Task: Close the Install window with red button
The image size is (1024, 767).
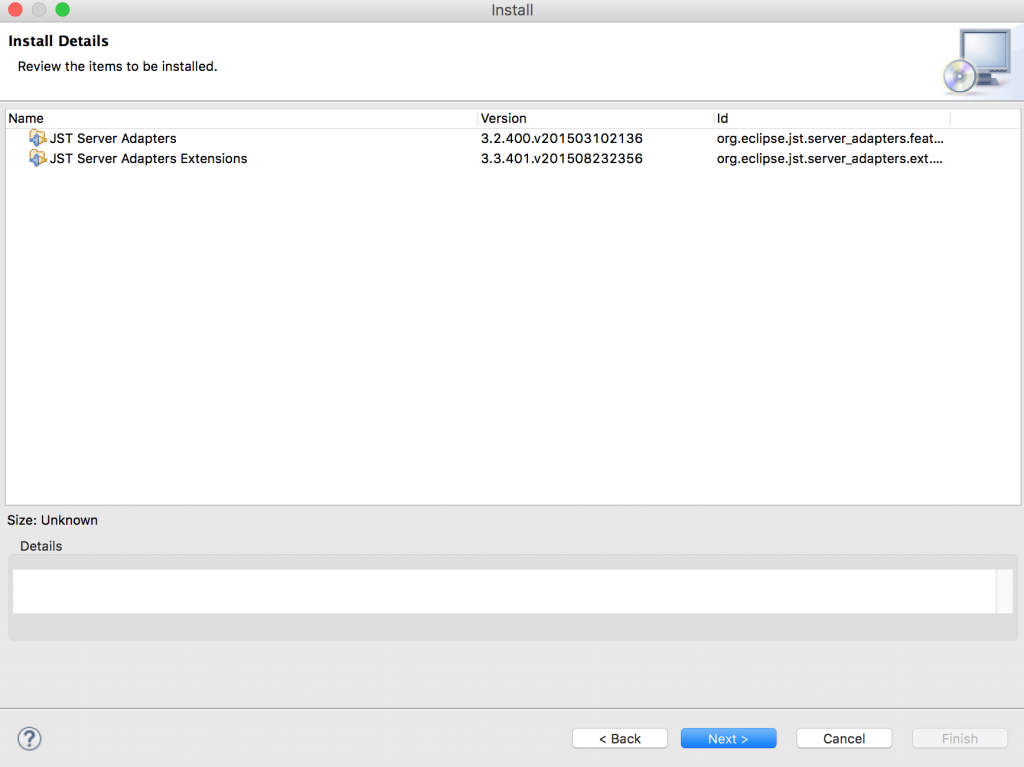Action: [x=15, y=9]
